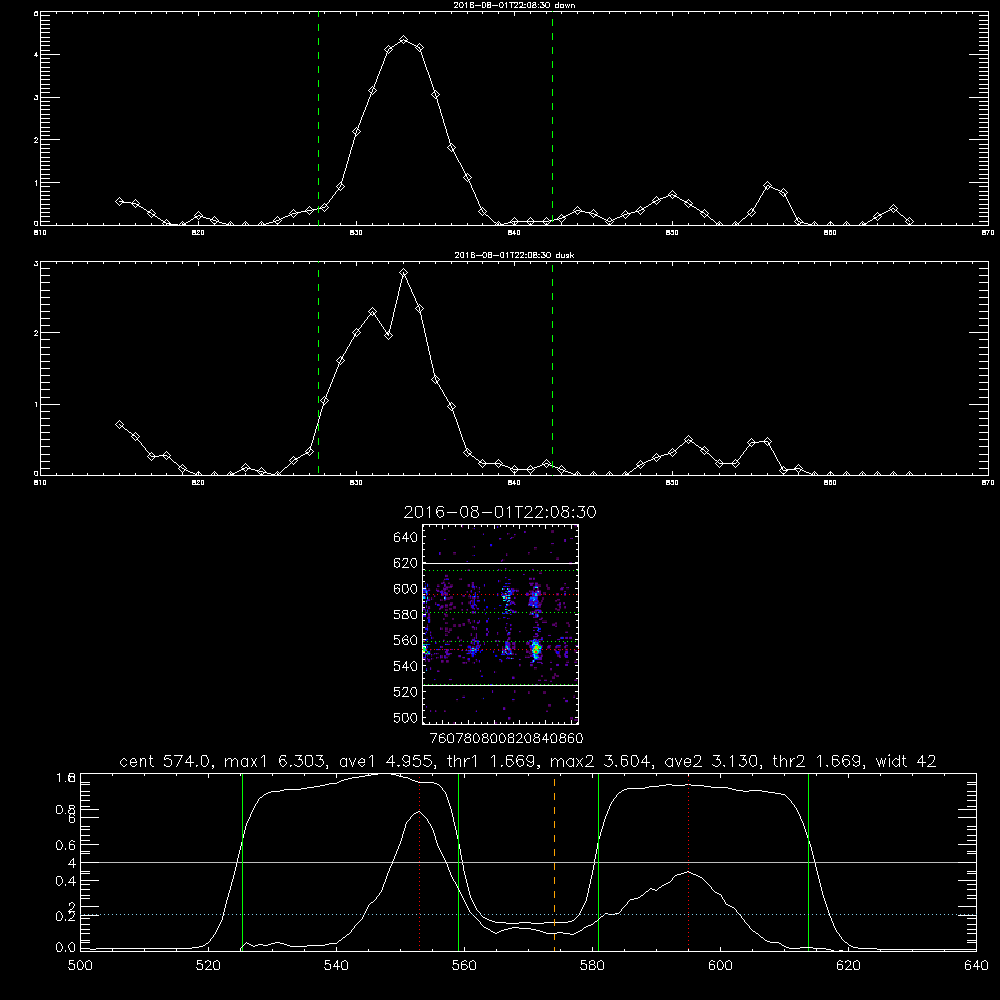Click the y-axis label 4 on dawn plot
The height and width of the screenshot is (1000, 1000).
pyautogui.click(x=36, y=55)
